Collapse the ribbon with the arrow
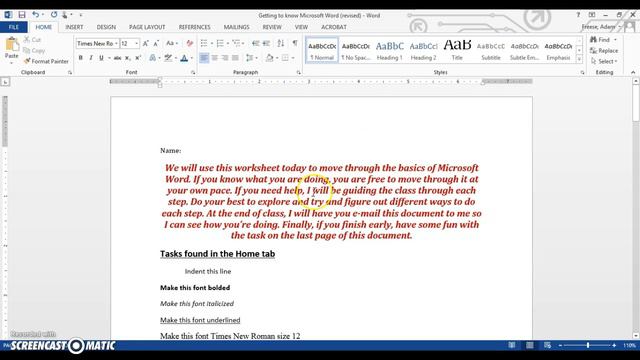This screenshot has height=360, width=640. [633, 72]
